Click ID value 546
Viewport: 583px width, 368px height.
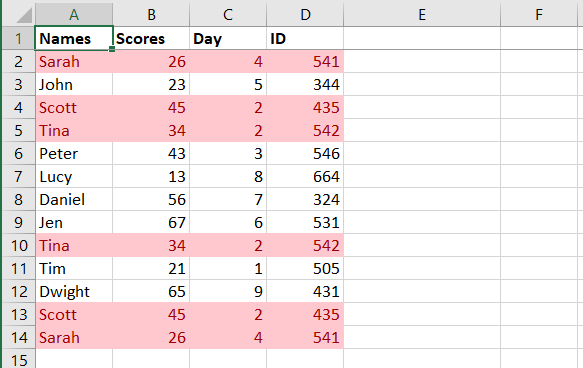coord(305,154)
